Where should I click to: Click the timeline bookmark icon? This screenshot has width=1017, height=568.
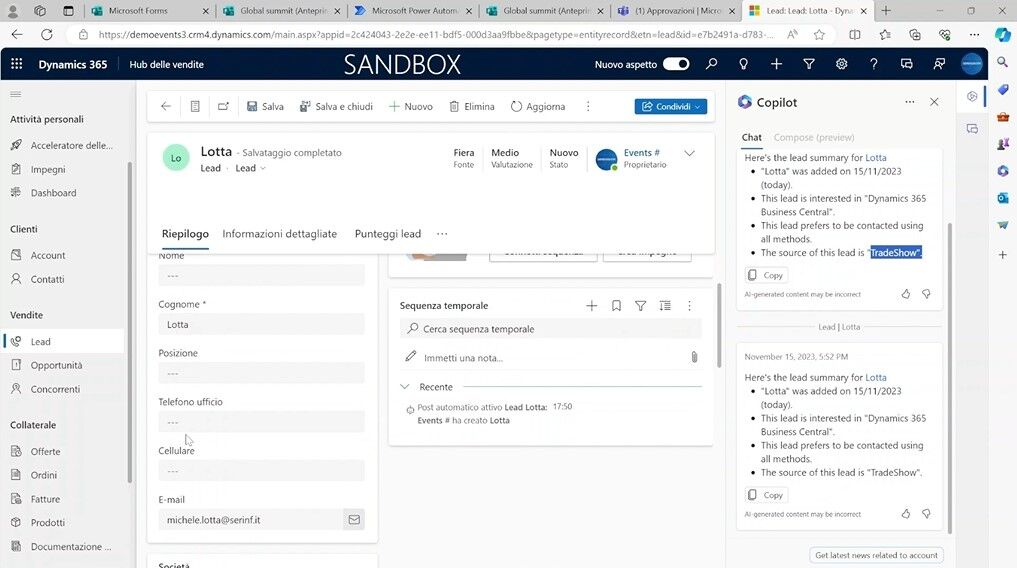[616, 306]
